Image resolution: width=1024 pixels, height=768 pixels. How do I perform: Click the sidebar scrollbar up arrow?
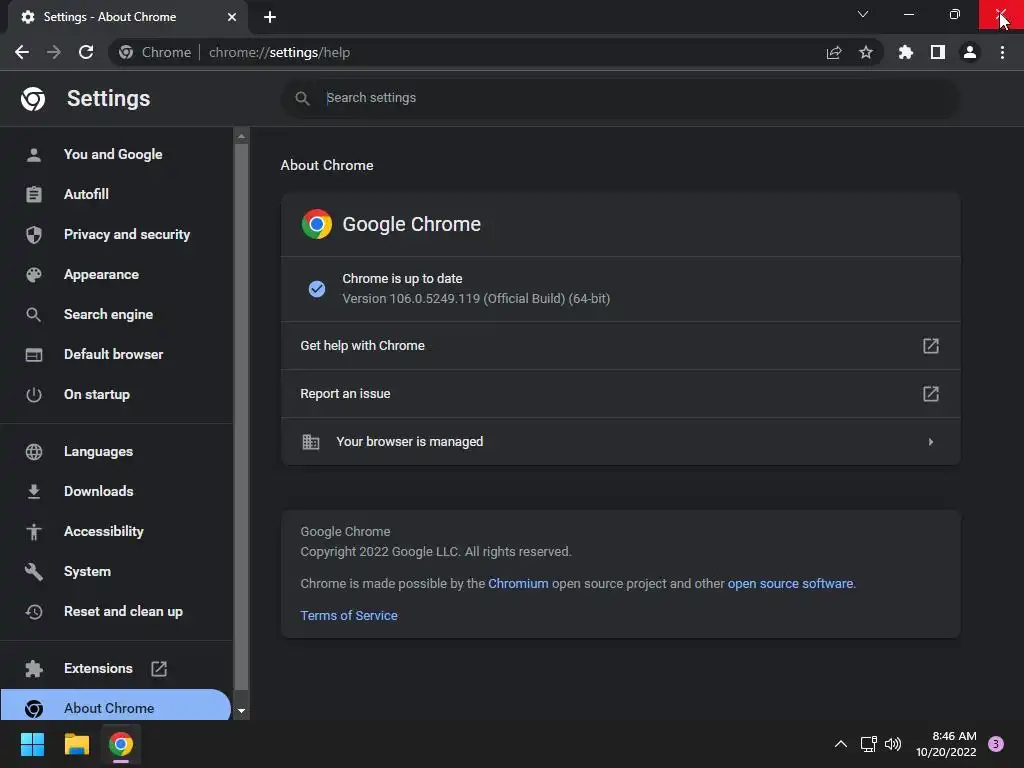[x=241, y=136]
